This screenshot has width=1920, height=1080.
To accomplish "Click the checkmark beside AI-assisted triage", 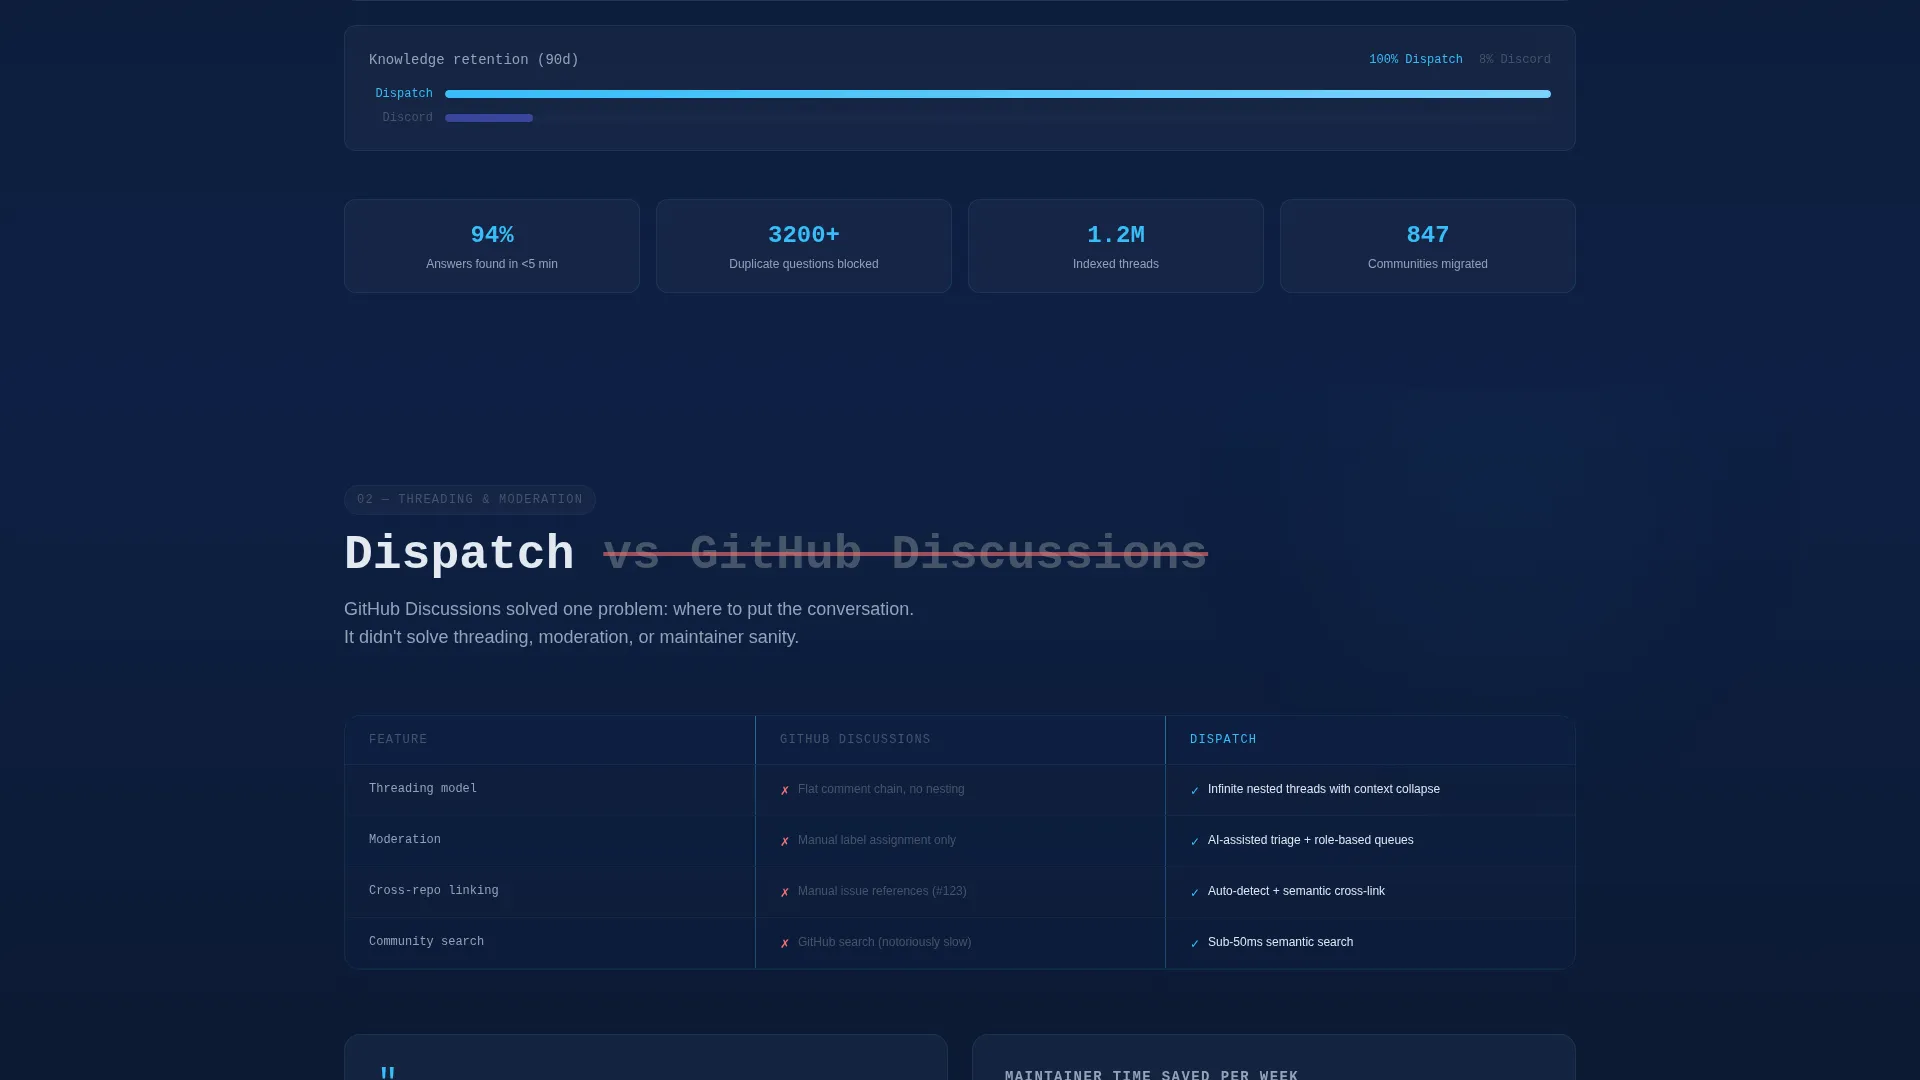I will 1195,841.
